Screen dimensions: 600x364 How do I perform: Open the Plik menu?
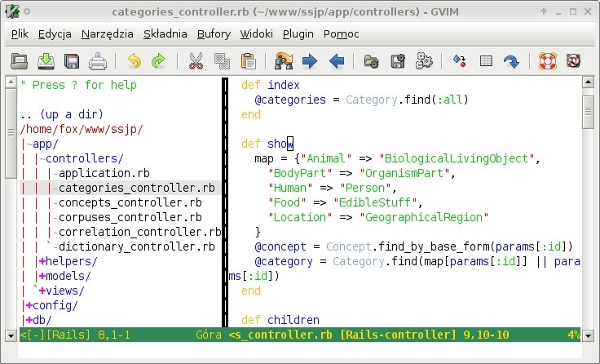20,34
